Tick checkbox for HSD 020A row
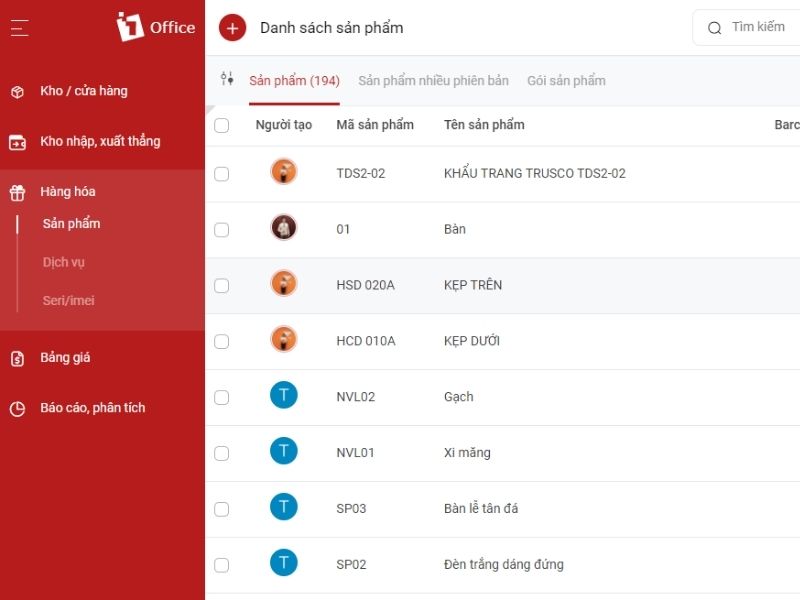 [x=221, y=286]
